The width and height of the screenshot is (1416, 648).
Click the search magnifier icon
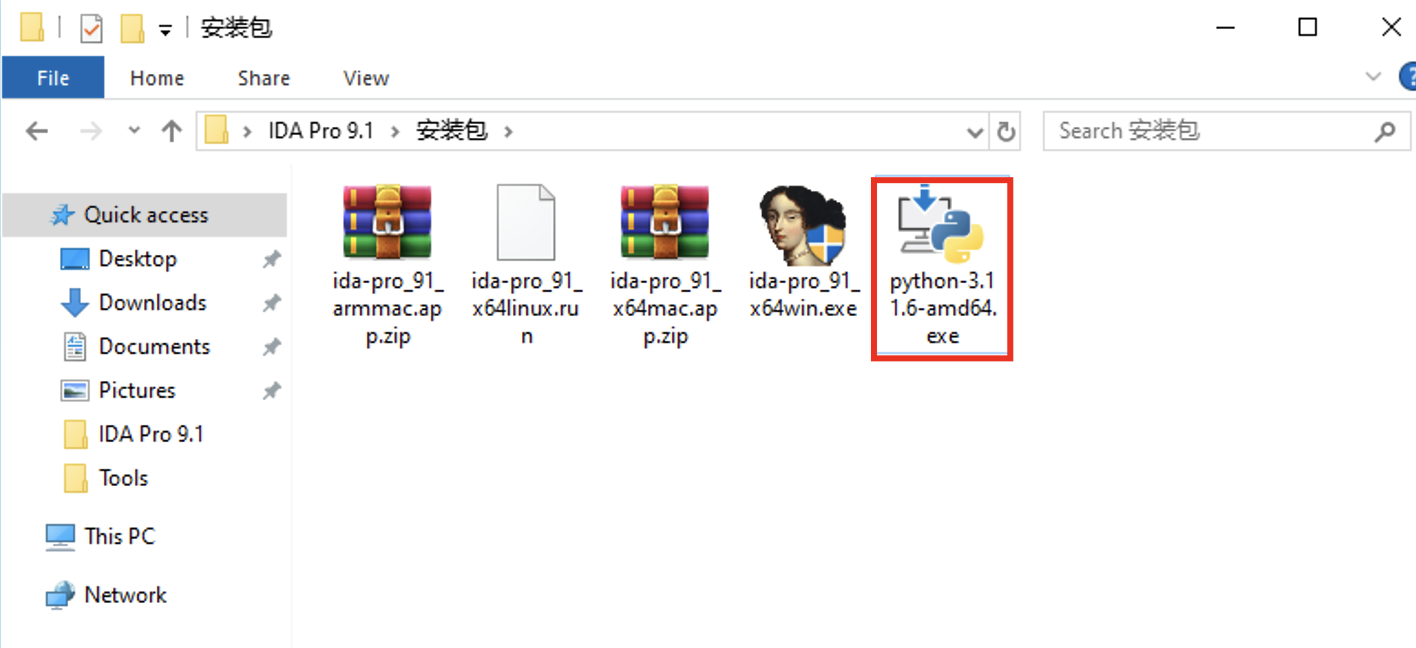pos(1385,131)
